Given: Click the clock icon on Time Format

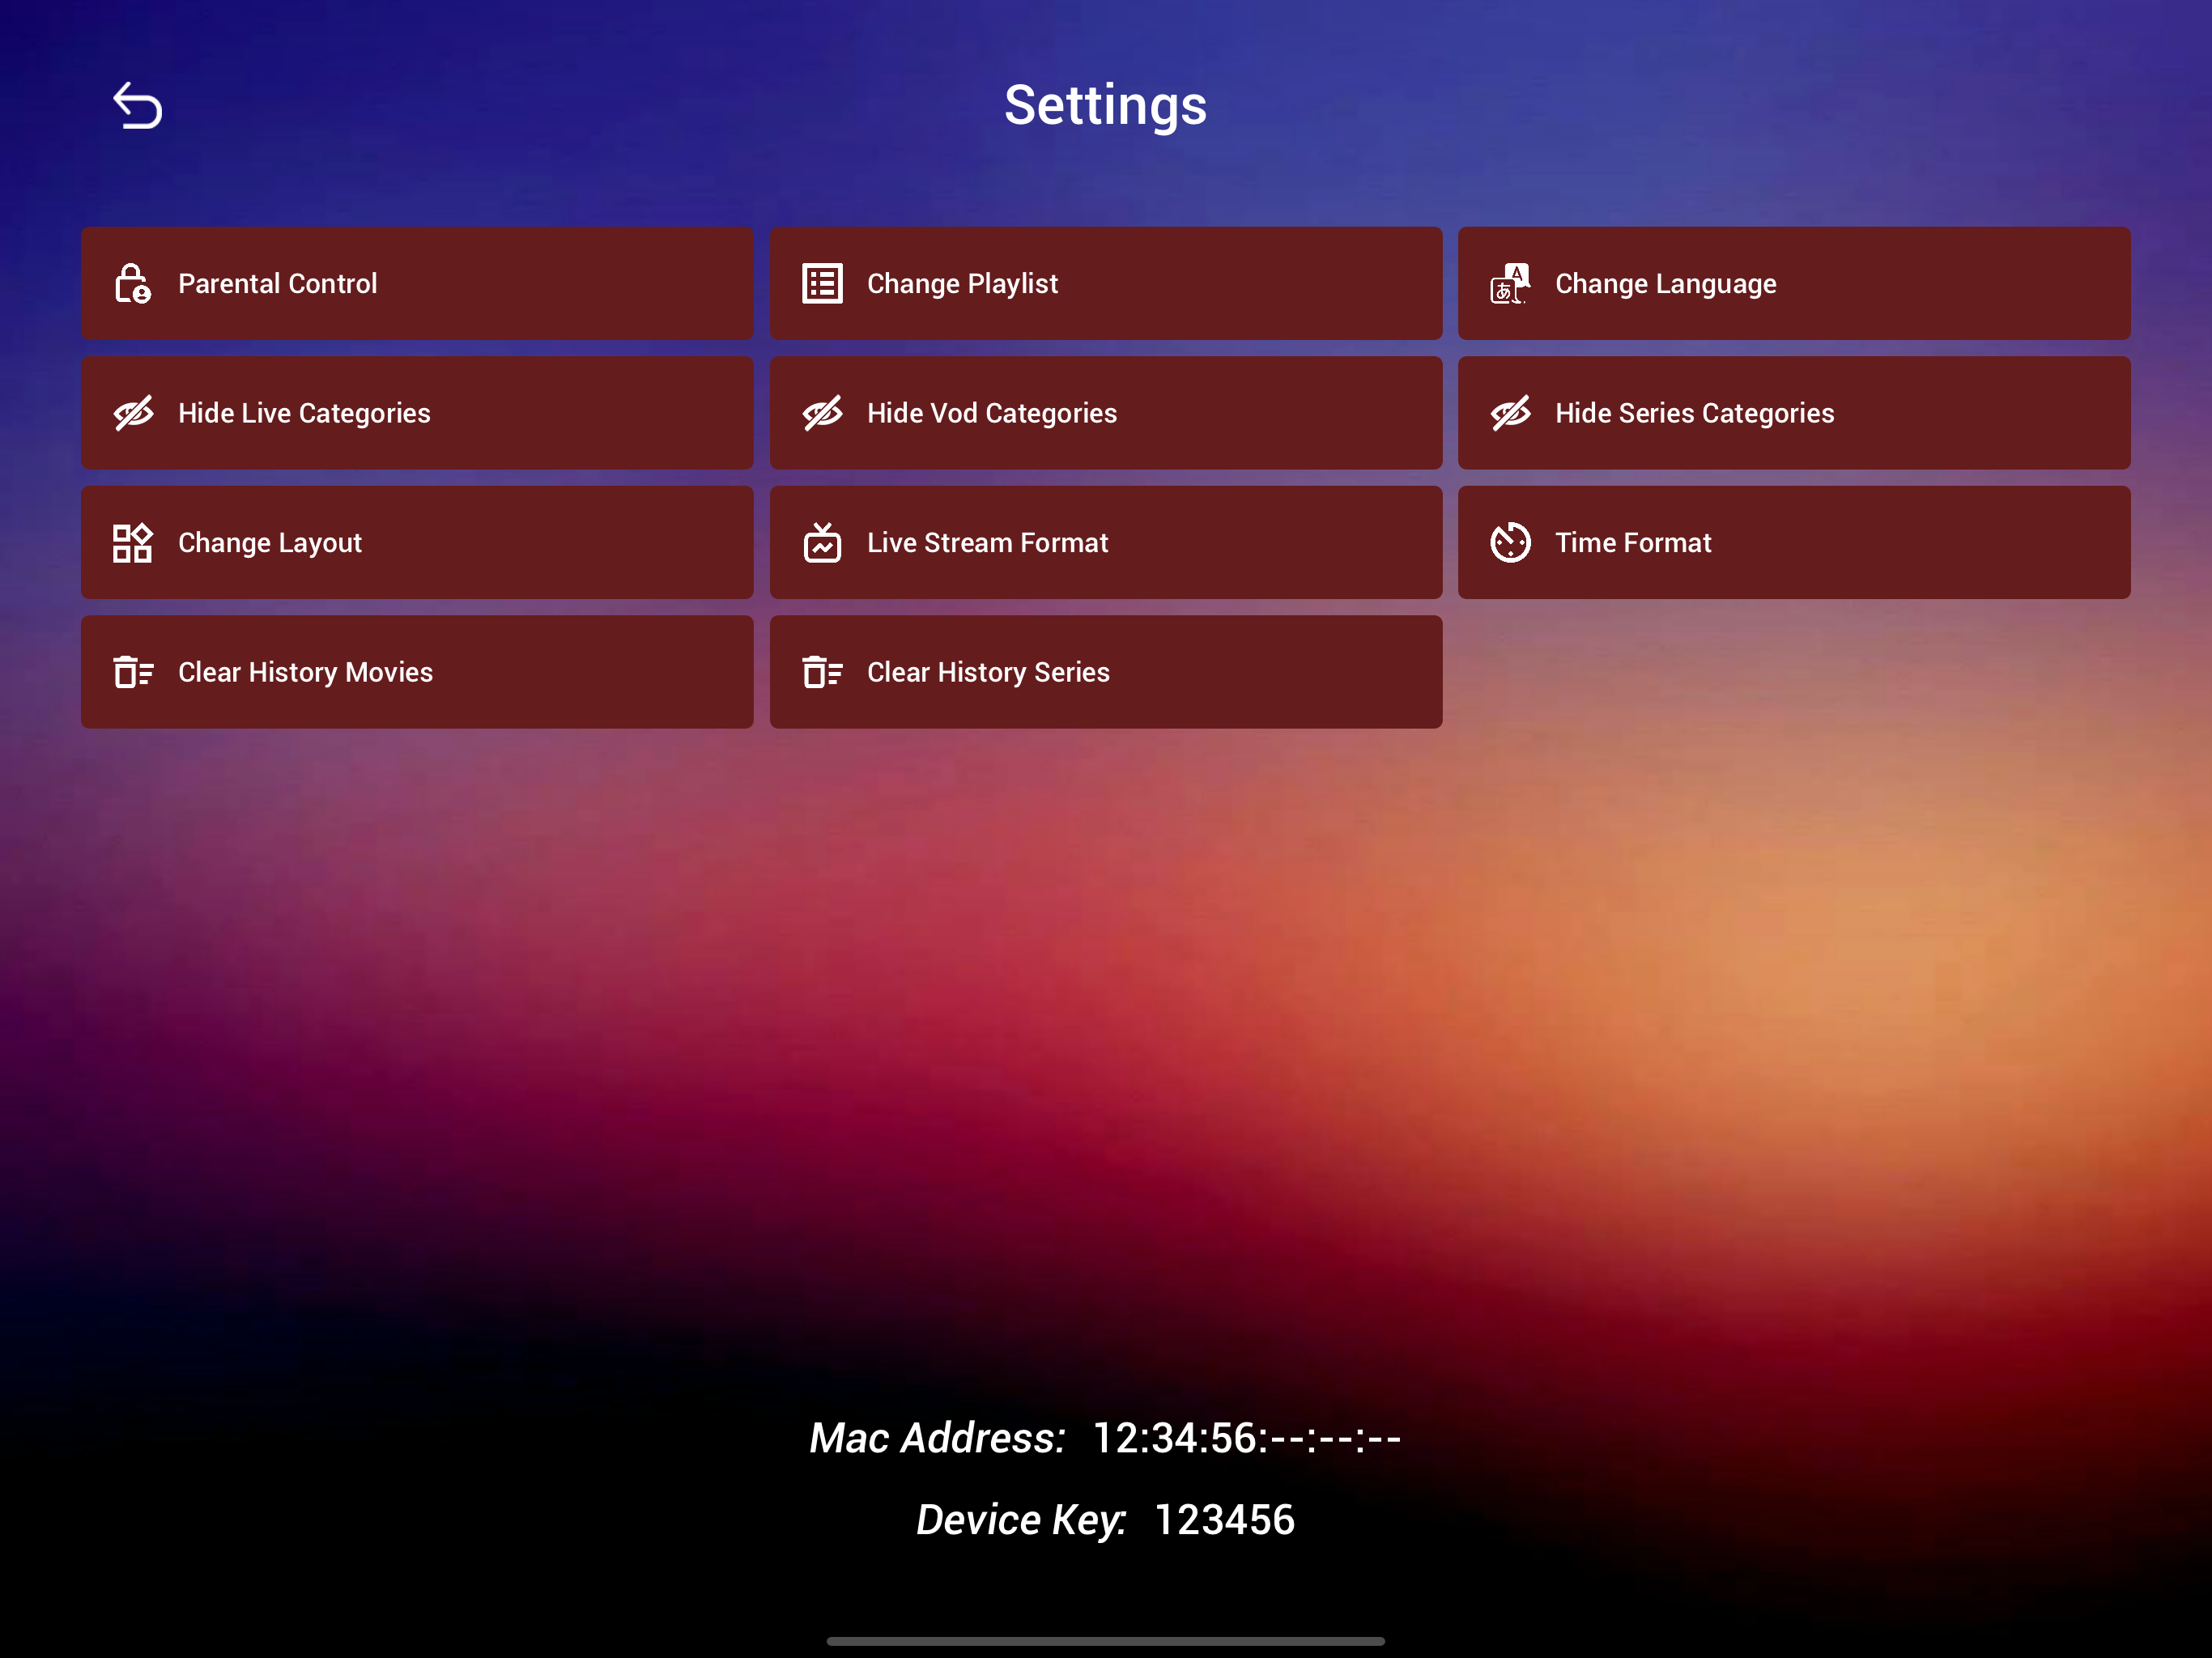Looking at the screenshot, I should click(1510, 543).
